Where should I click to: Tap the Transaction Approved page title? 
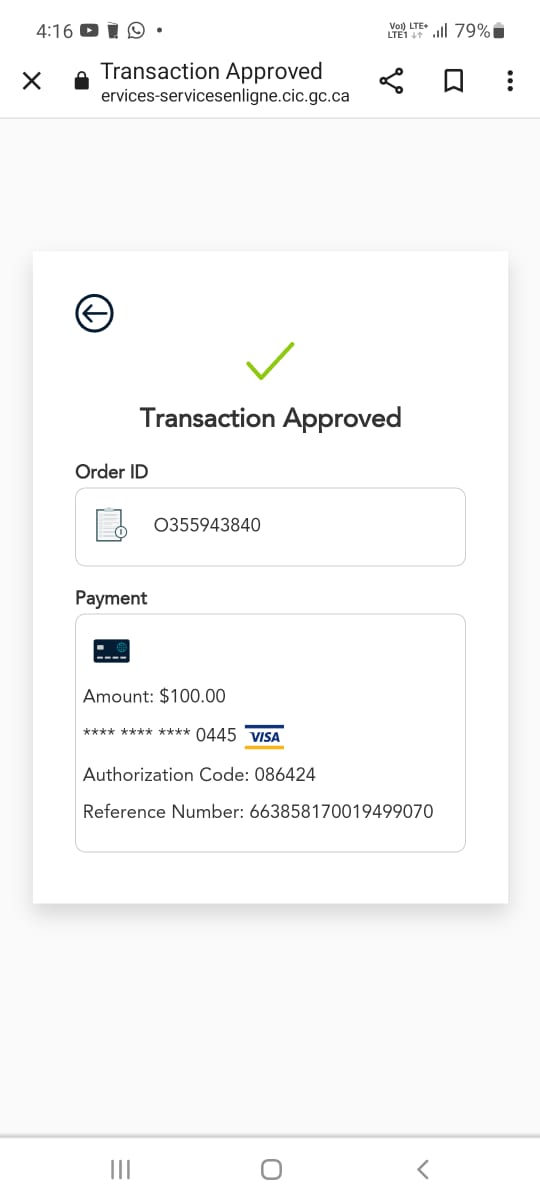click(x=270, y=417)
